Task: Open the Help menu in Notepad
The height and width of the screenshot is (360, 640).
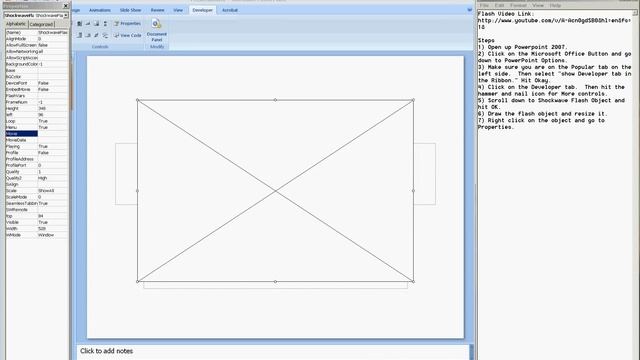Action: (555, 5)
